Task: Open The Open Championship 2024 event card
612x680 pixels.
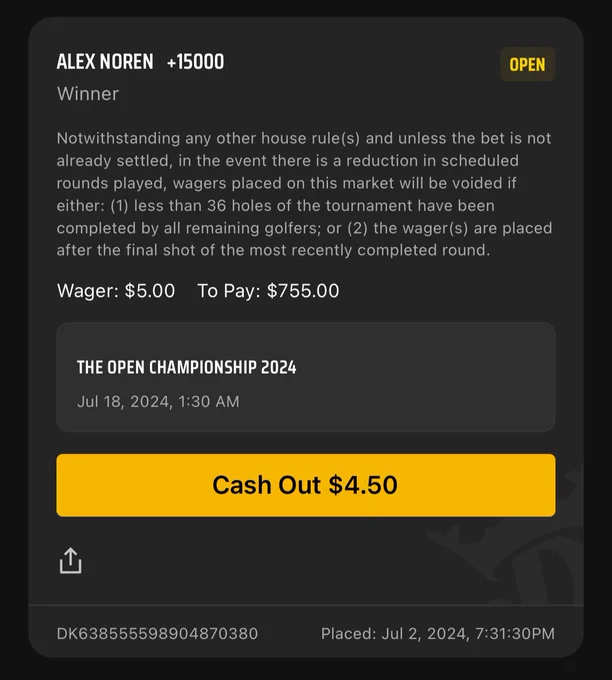Action: click(306, 377)
